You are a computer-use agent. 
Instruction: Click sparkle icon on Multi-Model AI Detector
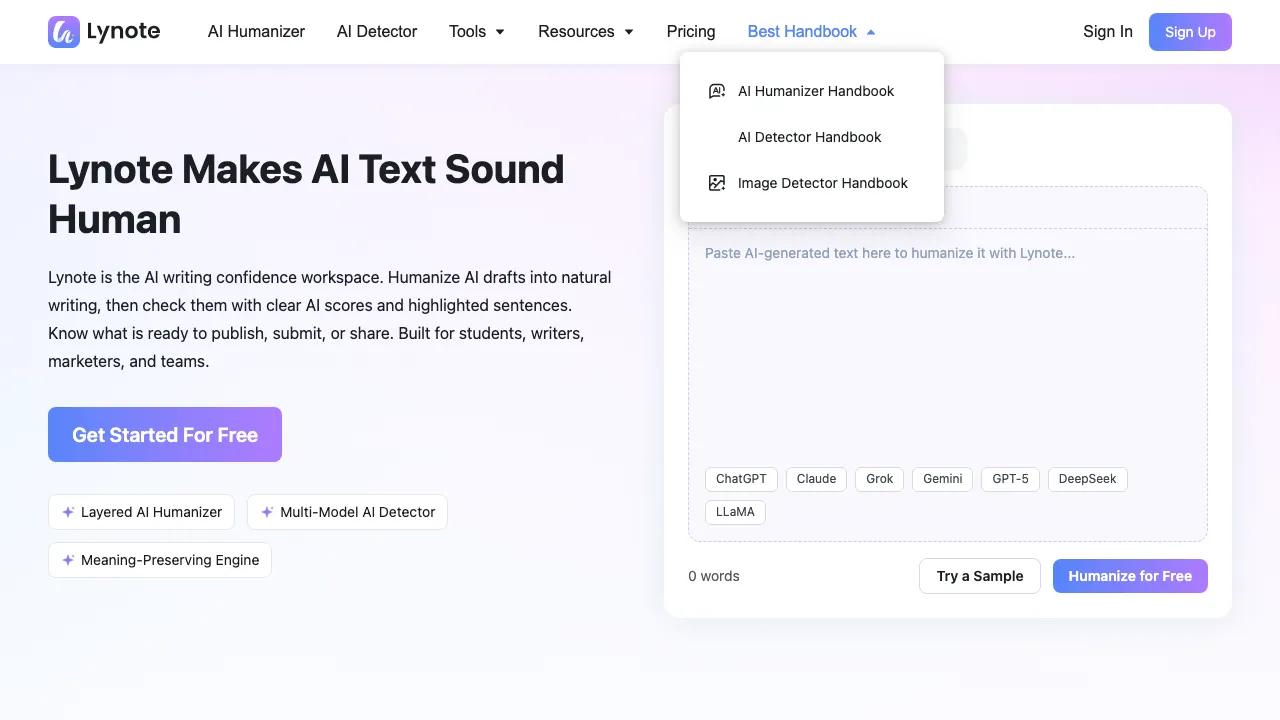(x=267, y=512)
